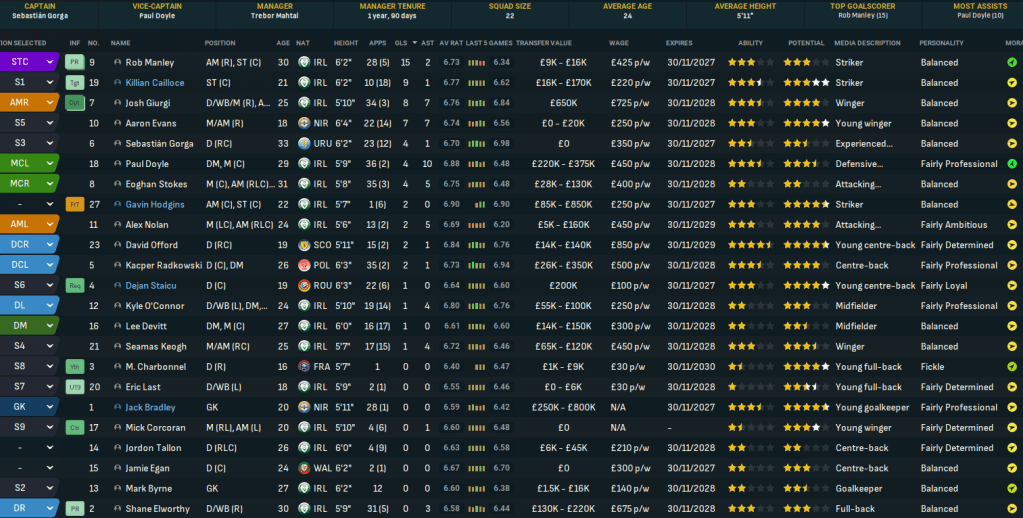The width and height of the screenshot is (1023, 518).
Task: Click Lee Devitt's last 5 games form bars
Action: (481, 326)
